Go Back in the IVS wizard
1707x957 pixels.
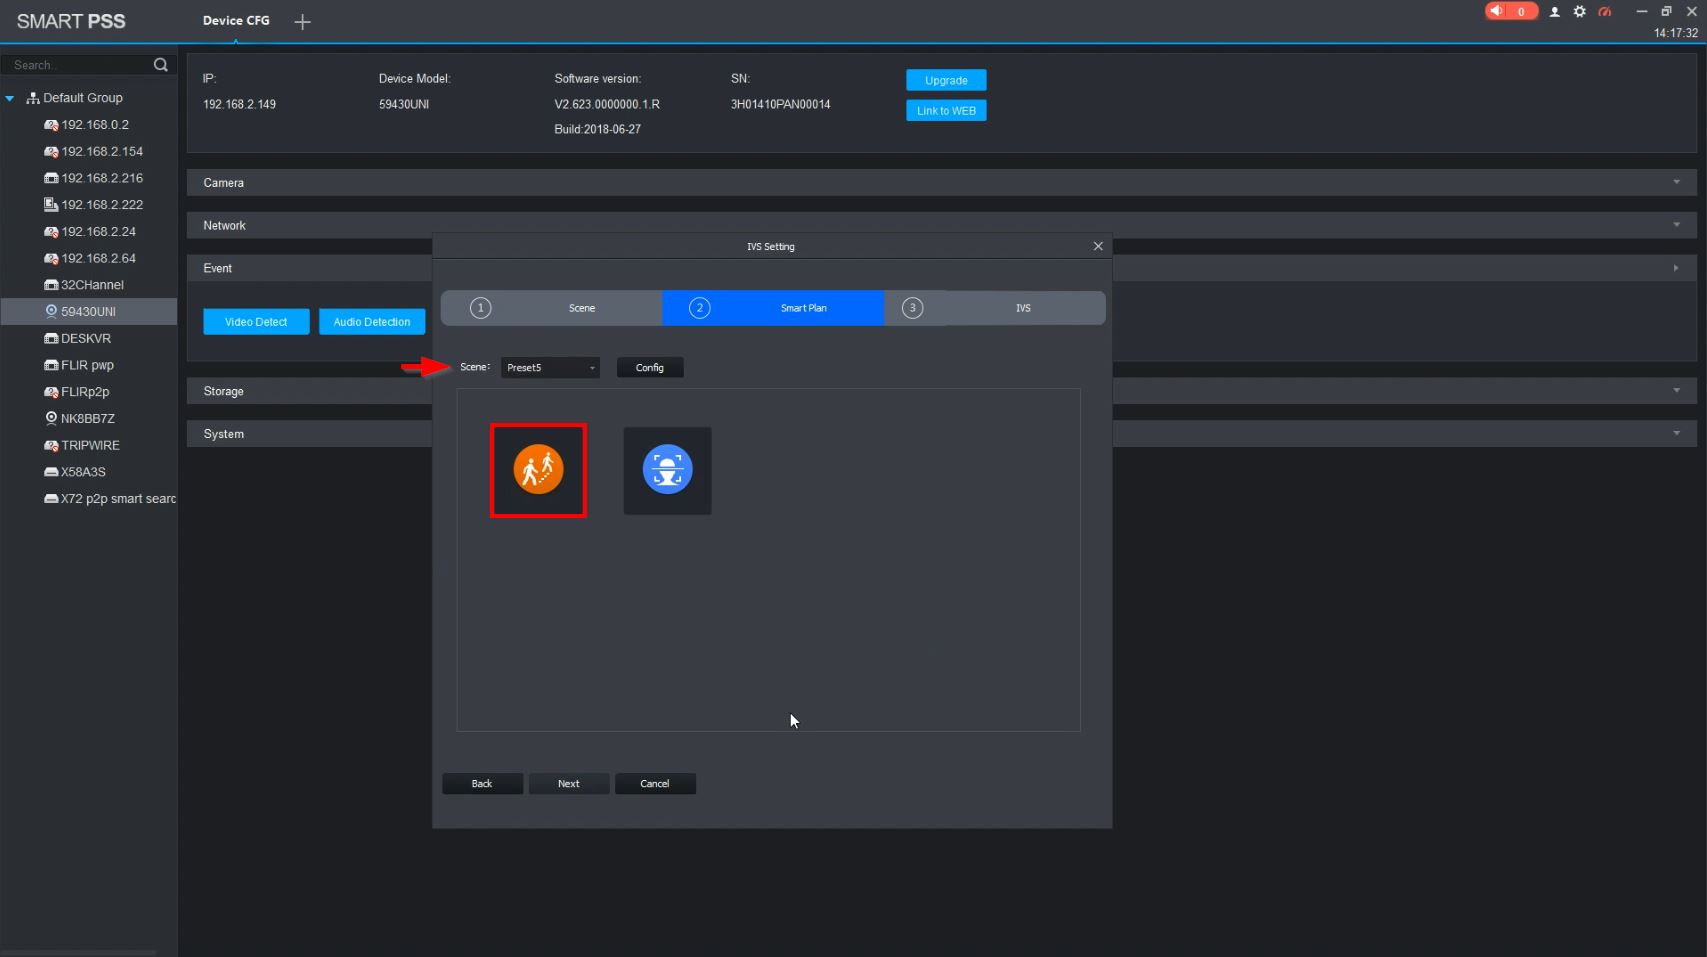(x=482, y=784)
